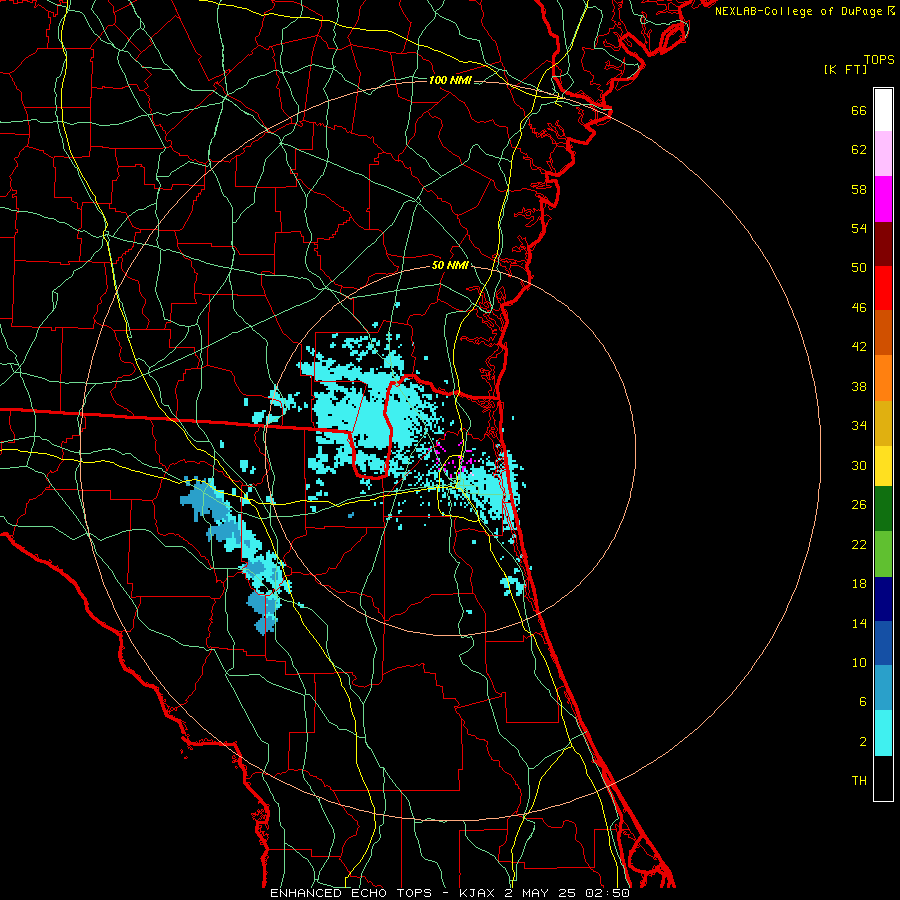This screenshot has width=900, height=900.
Task: Click the legend value 30
Action: [x=859, y=465]
